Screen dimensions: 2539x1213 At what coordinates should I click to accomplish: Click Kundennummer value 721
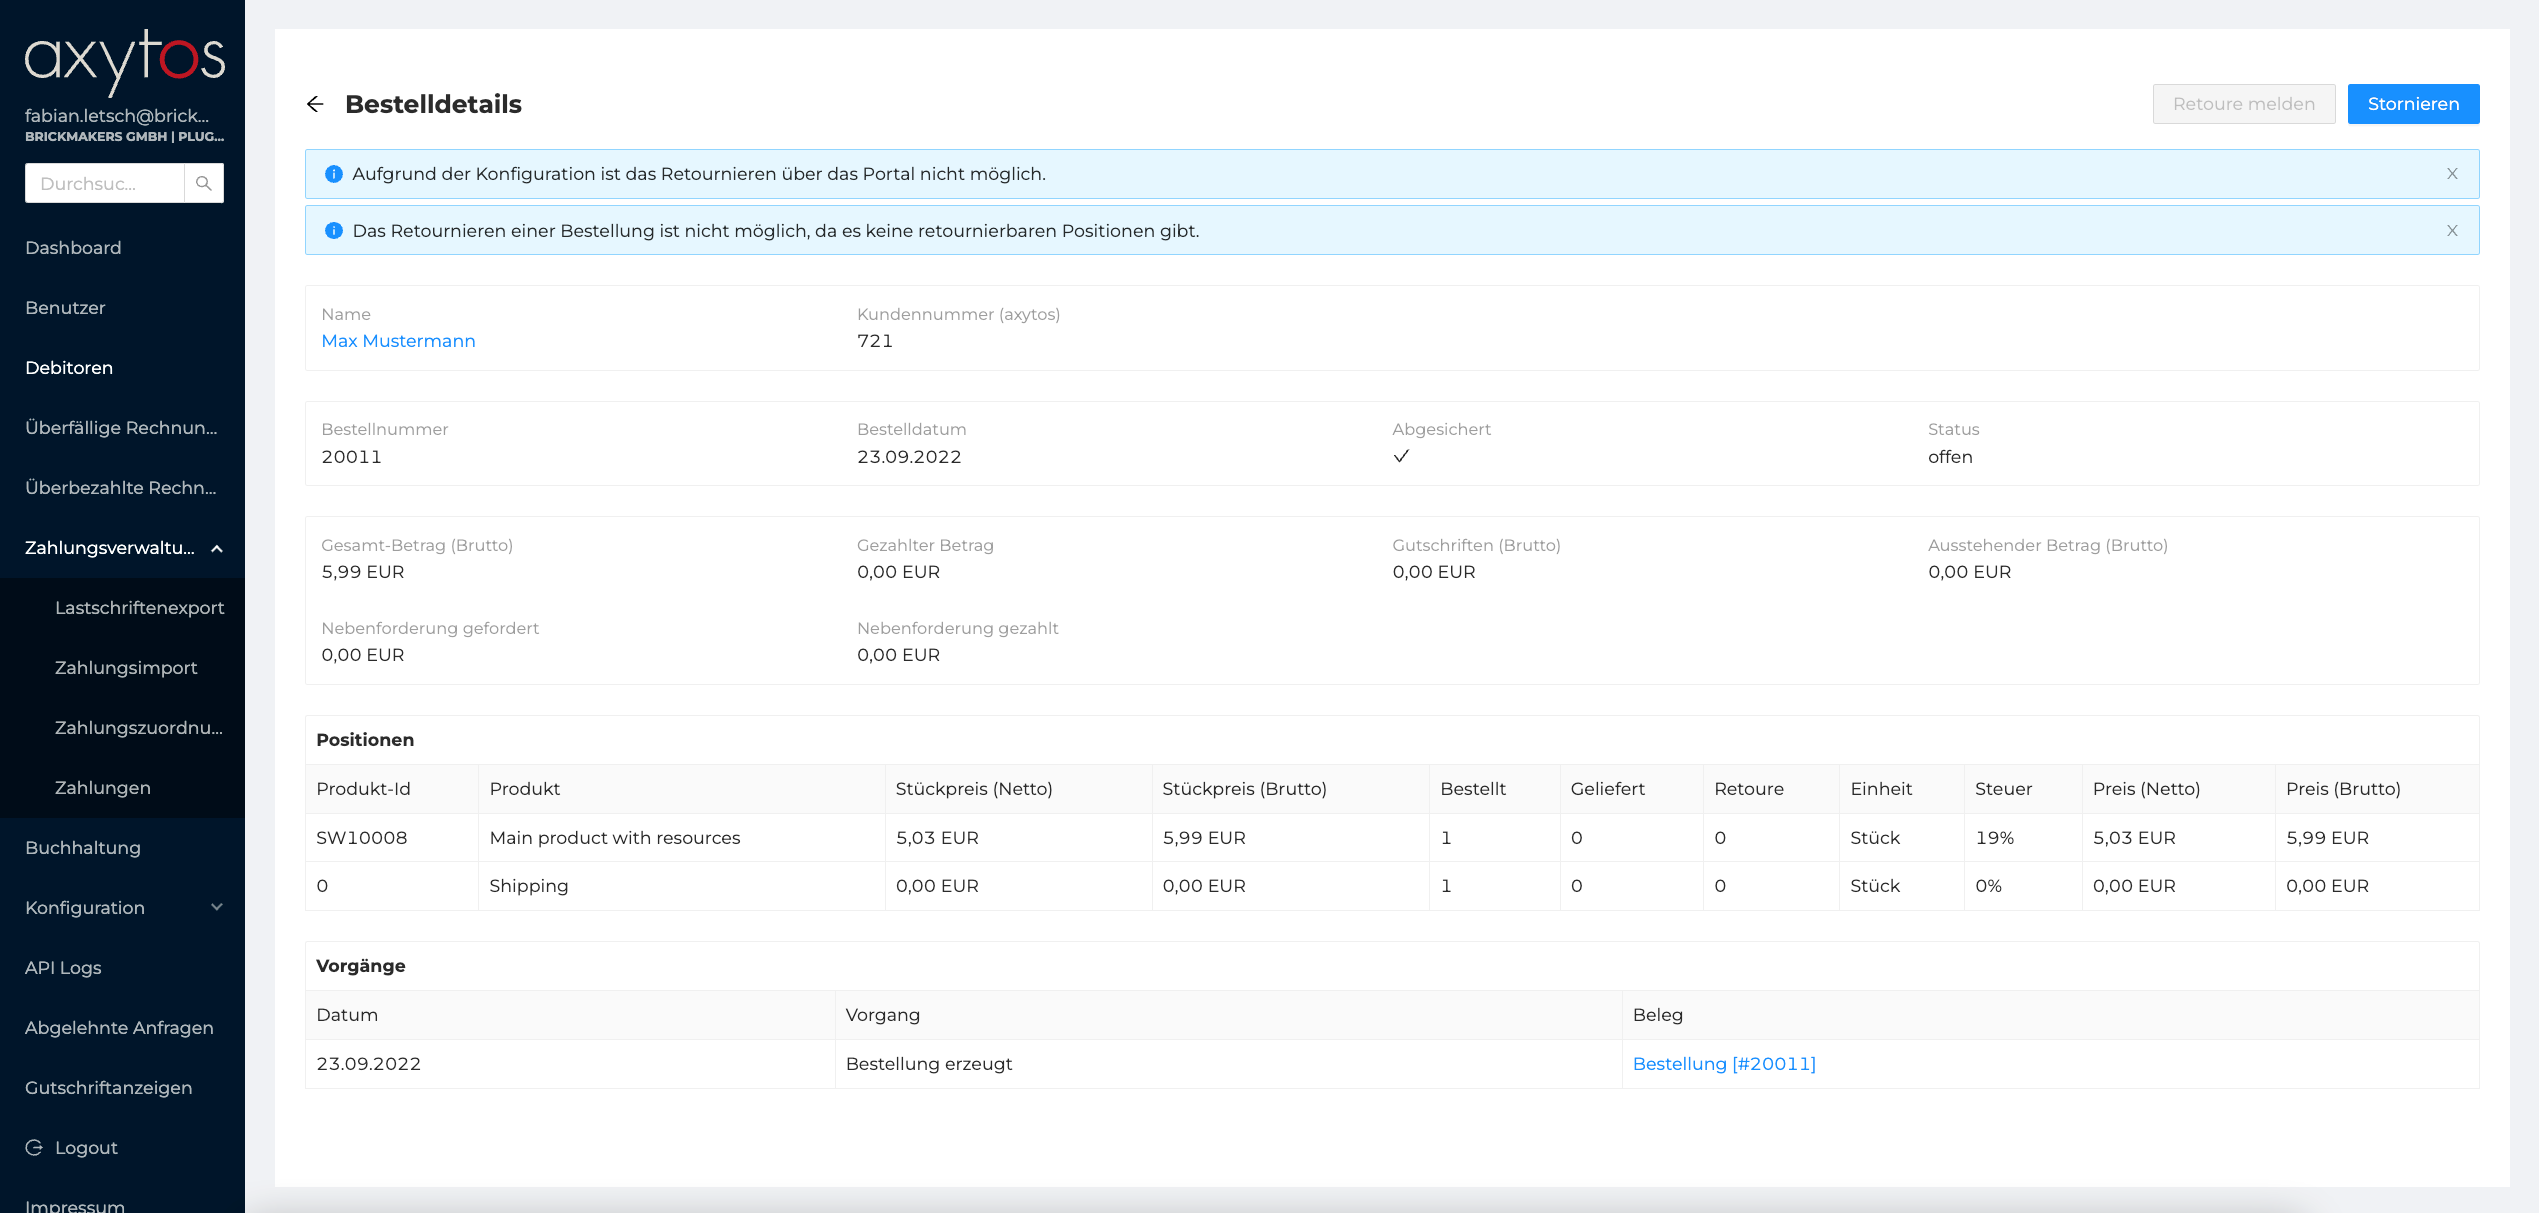(875, 341)
